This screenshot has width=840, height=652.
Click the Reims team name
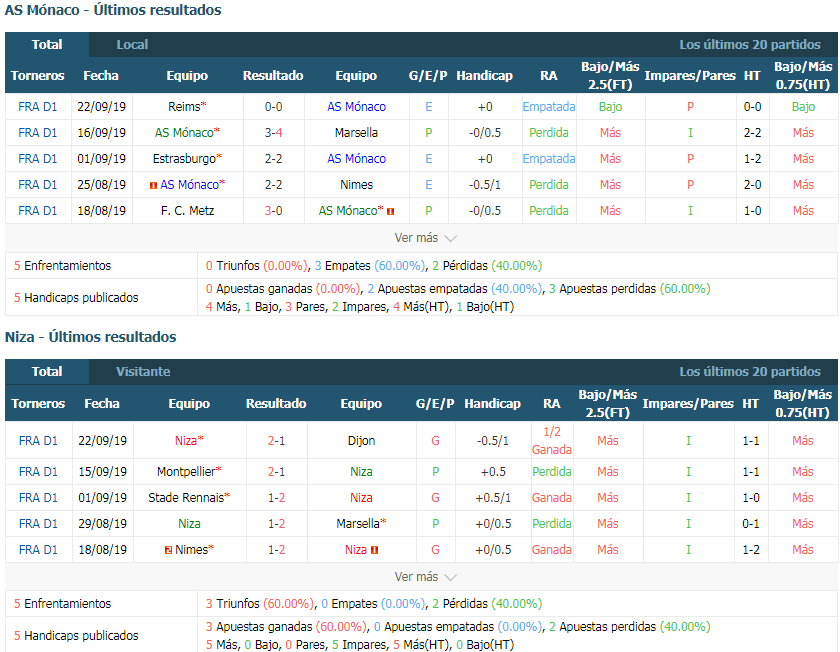tap(184, 107)
